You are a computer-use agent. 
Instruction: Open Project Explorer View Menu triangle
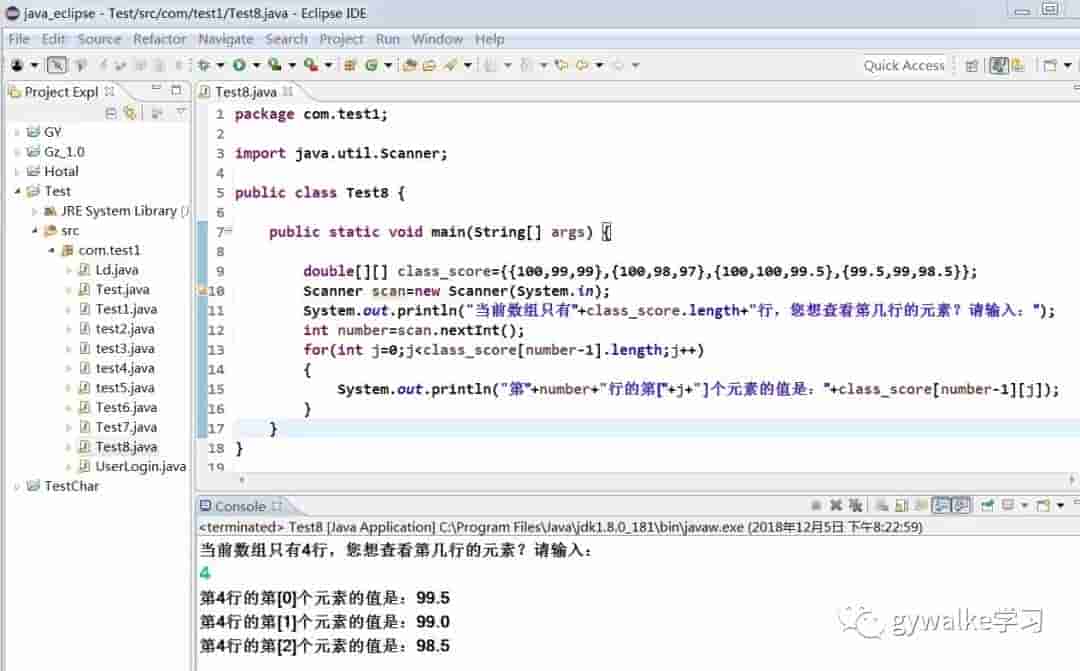[180, 112]
